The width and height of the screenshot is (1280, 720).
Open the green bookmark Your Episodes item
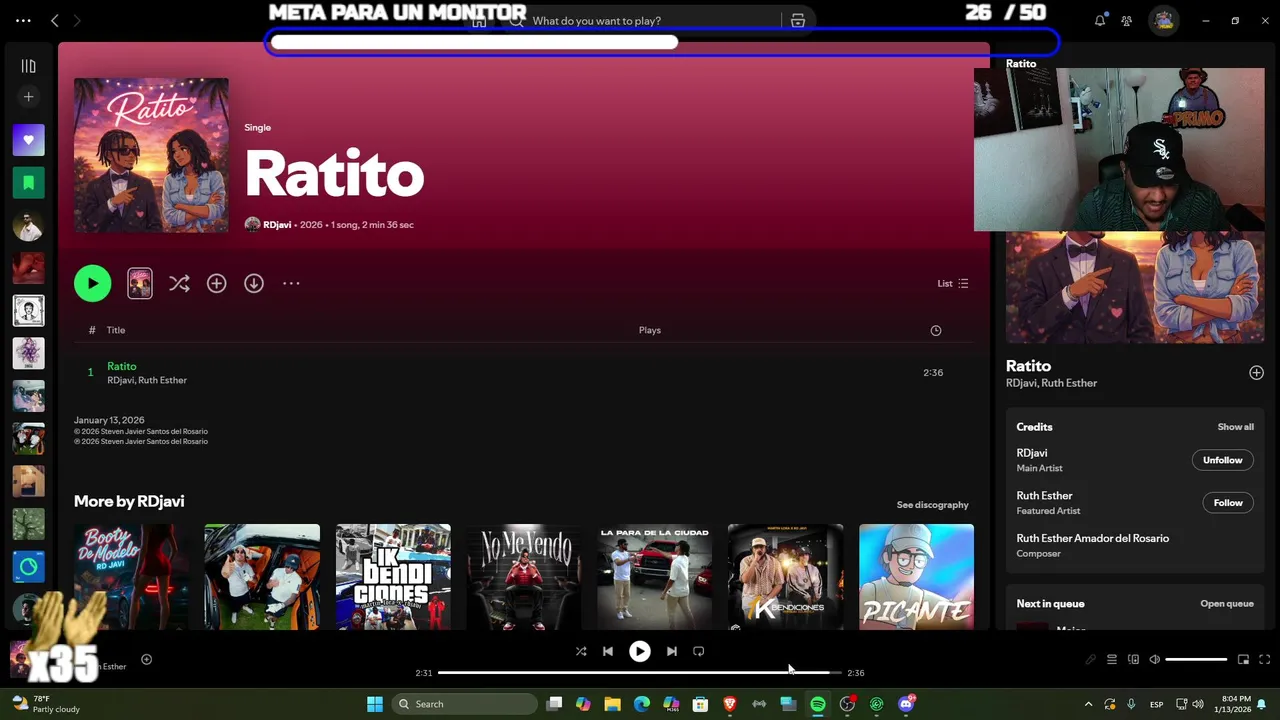pos(28,183)
